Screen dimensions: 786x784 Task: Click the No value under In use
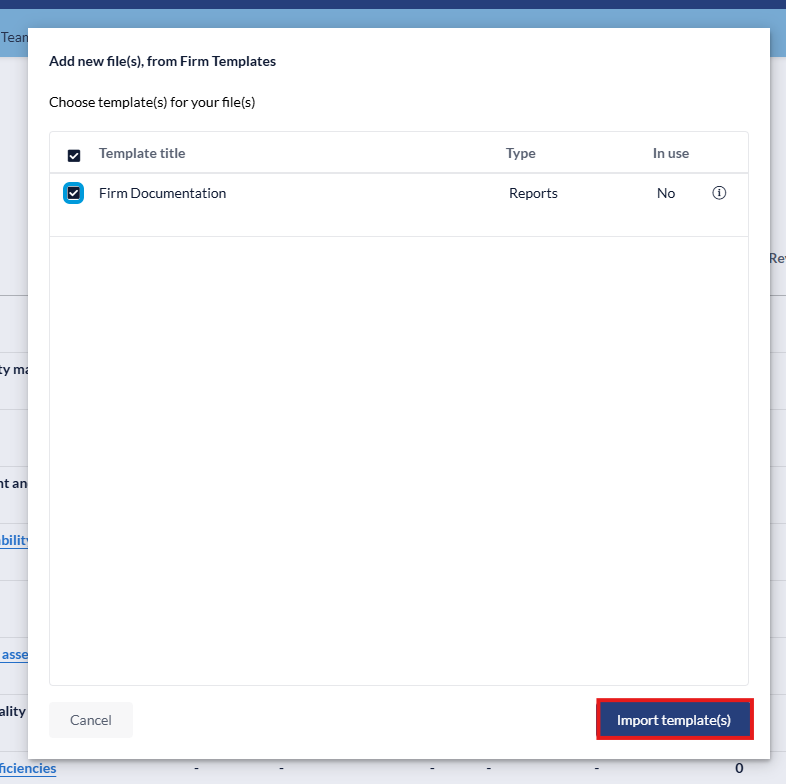coord(666,193)
